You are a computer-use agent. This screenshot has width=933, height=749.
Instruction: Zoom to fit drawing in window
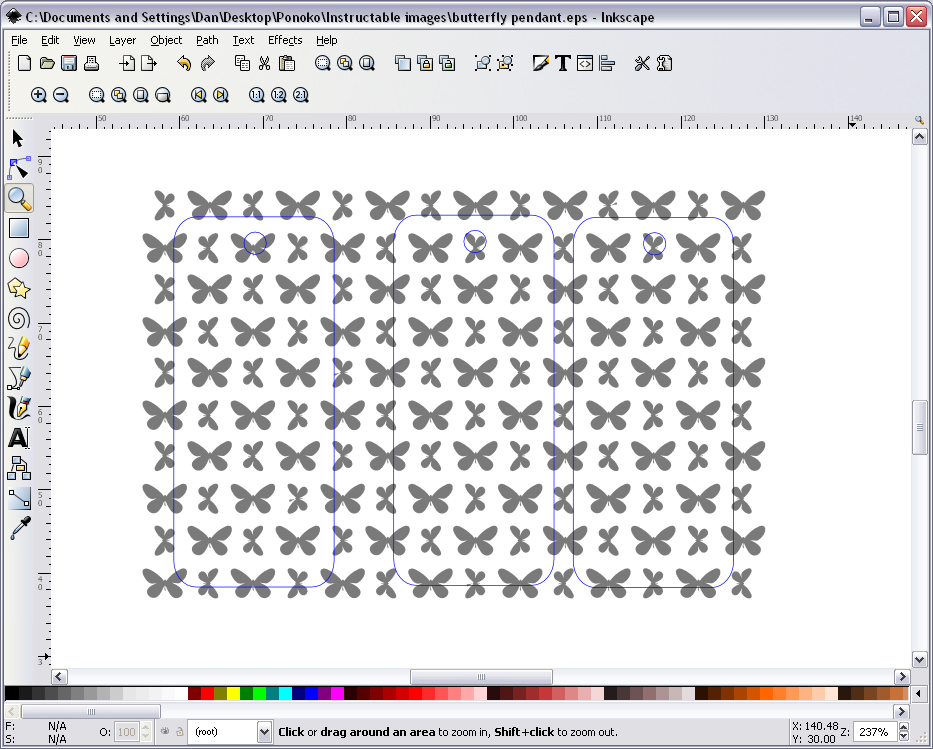pyautogui.click(x=120, y=95)
